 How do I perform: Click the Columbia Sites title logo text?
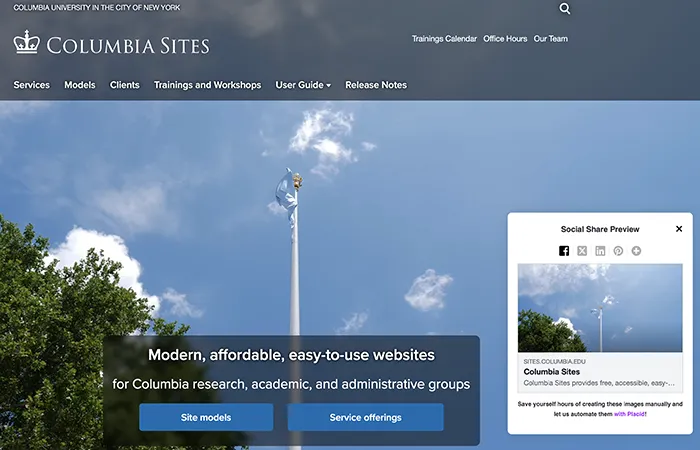coord(128,46)
